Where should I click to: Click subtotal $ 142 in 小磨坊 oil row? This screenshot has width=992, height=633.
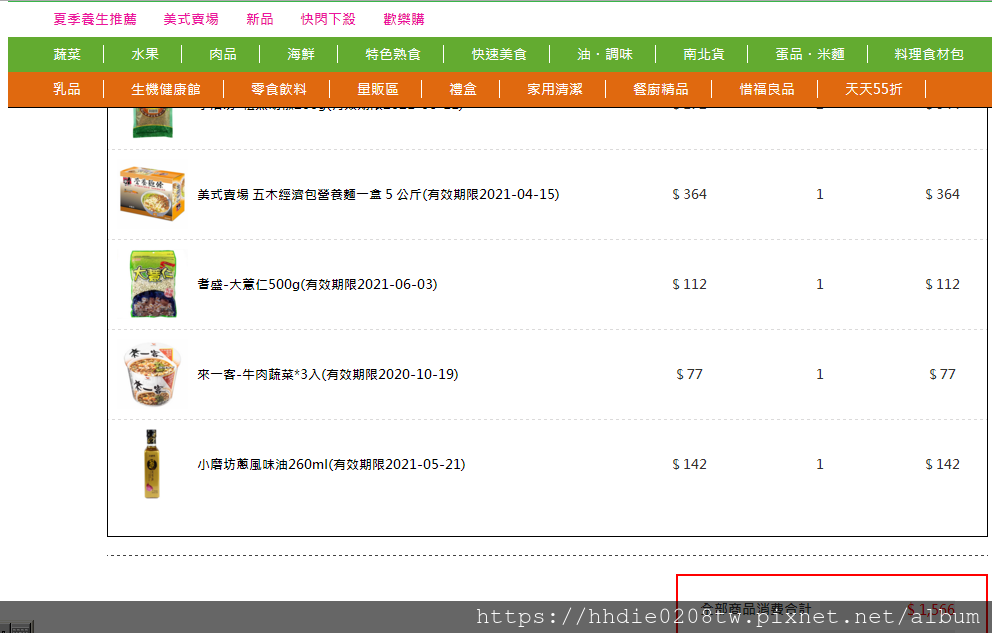coord(943,464)
